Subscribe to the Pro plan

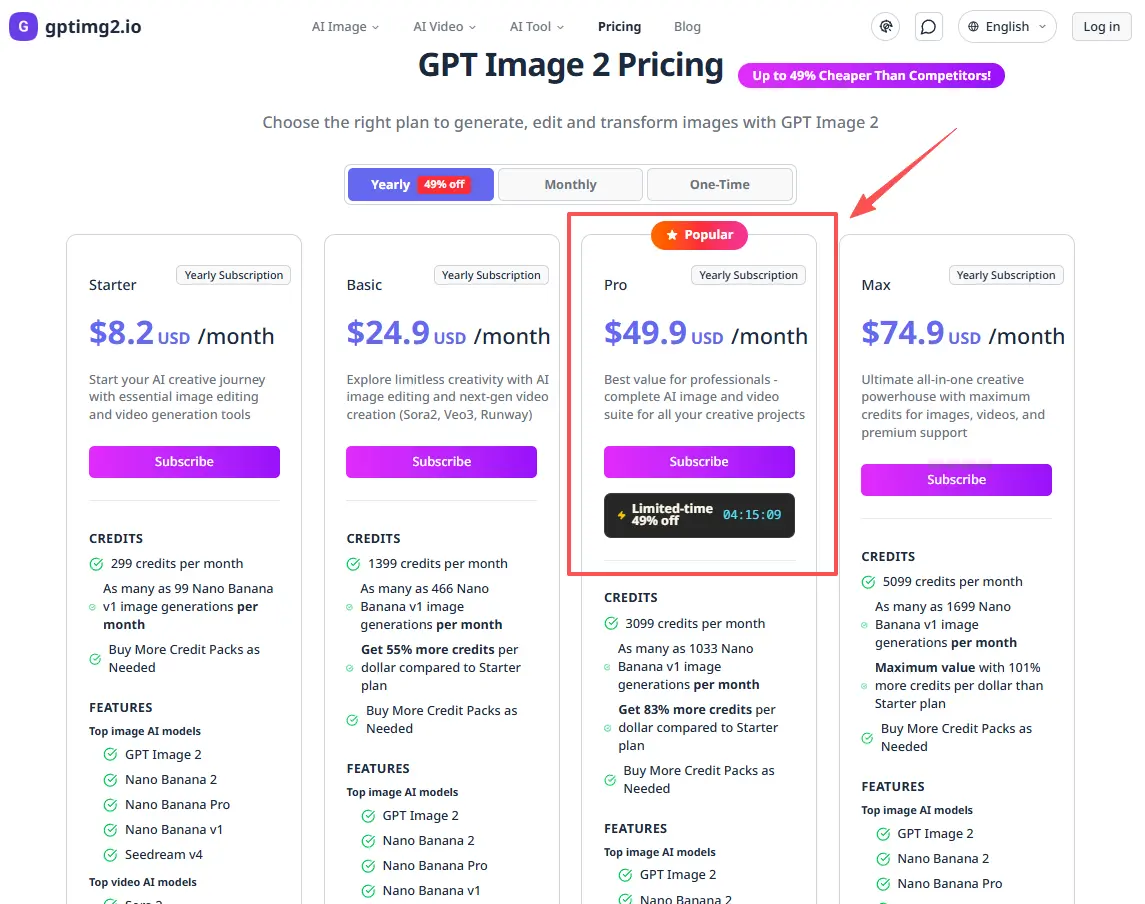(x=699, y=461)
